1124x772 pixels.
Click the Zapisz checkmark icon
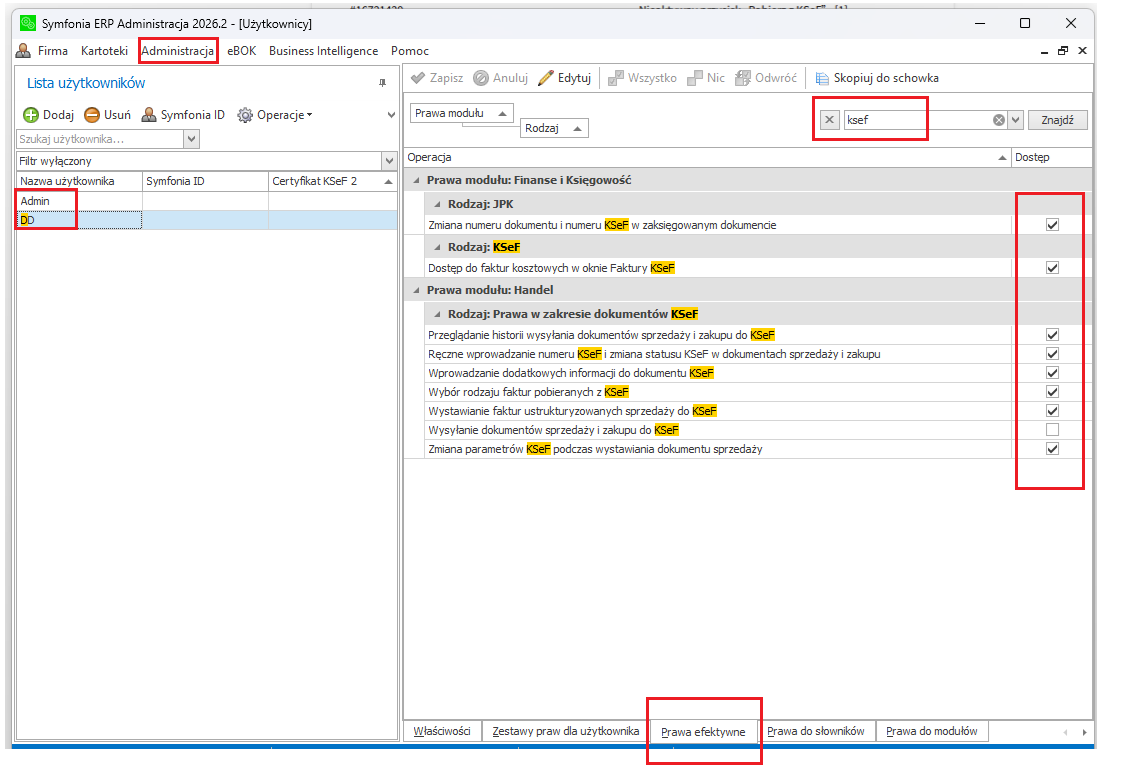pyautogui.click(x=418, y=78)
